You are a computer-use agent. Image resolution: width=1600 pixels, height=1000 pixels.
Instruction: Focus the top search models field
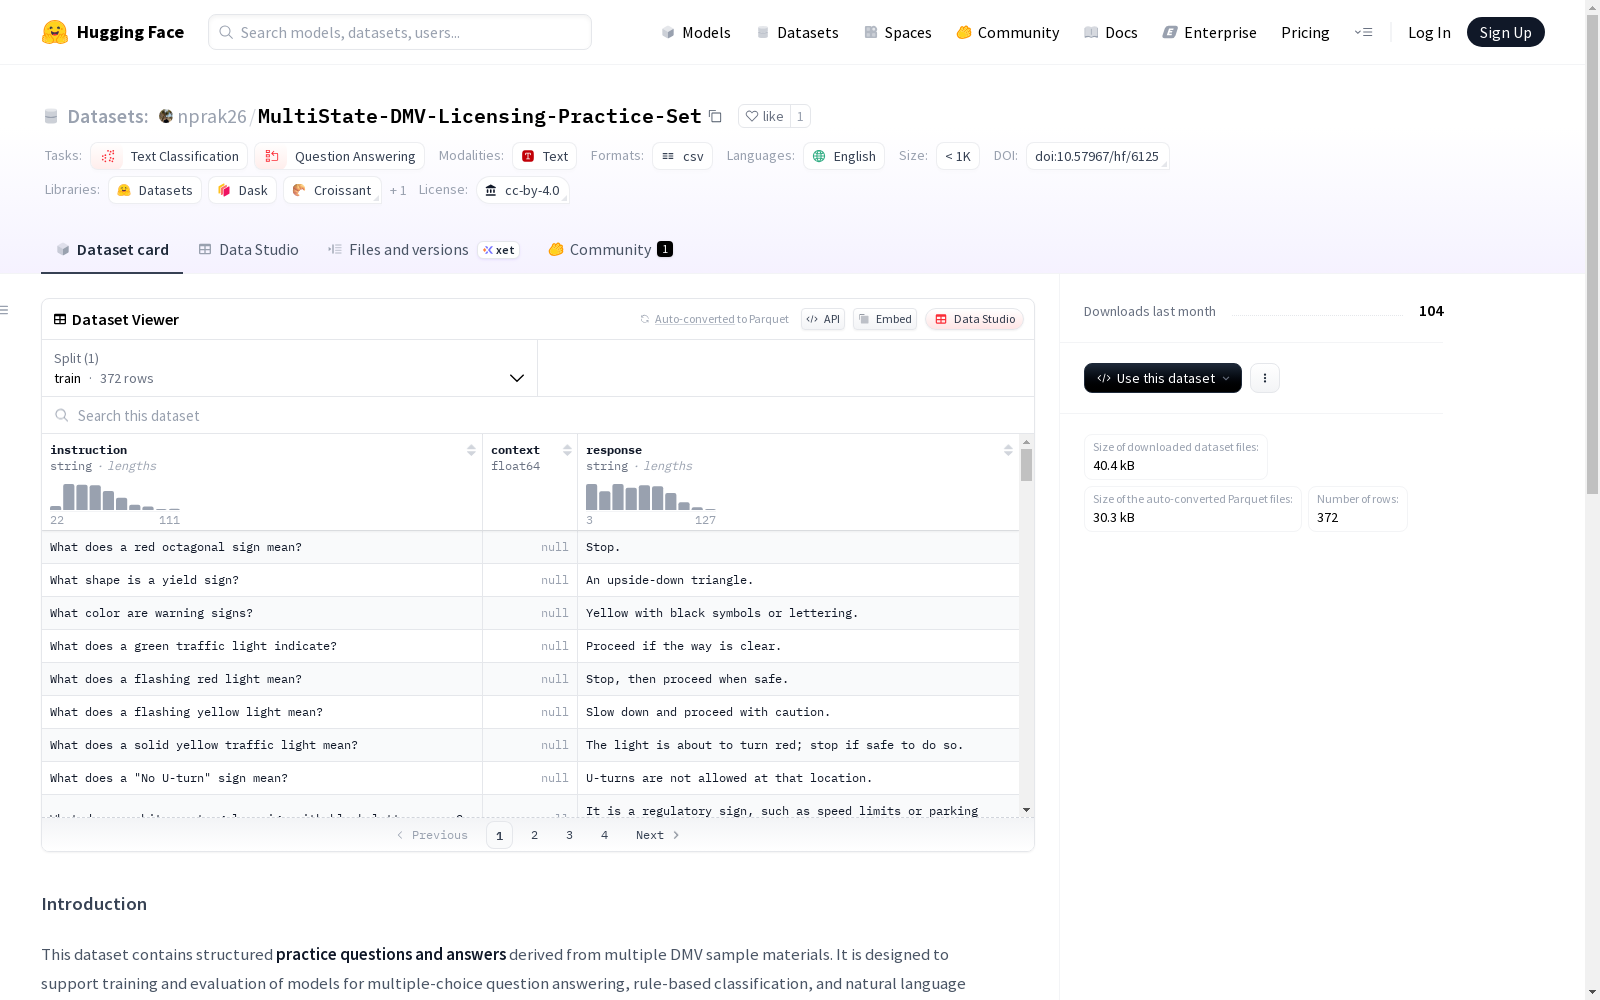[400, 32]
